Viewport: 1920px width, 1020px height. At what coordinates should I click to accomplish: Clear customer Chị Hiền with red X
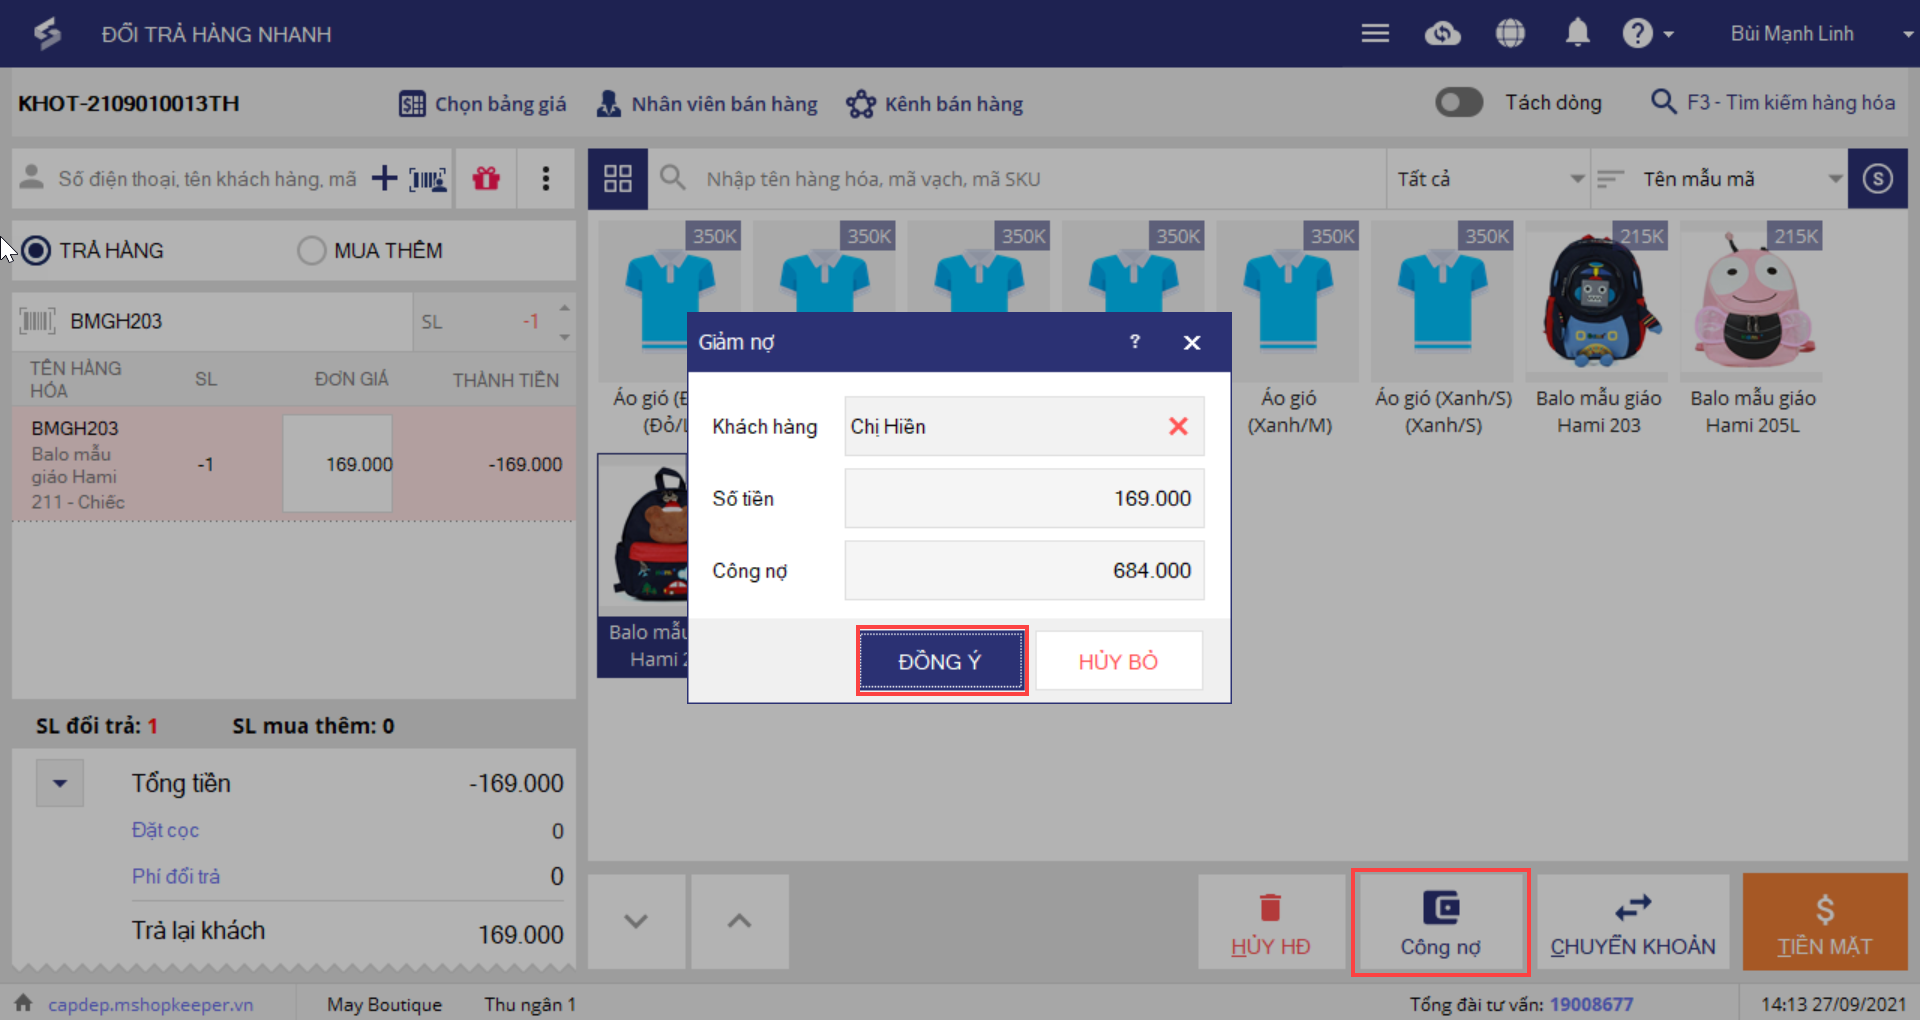coord(1178,426)
